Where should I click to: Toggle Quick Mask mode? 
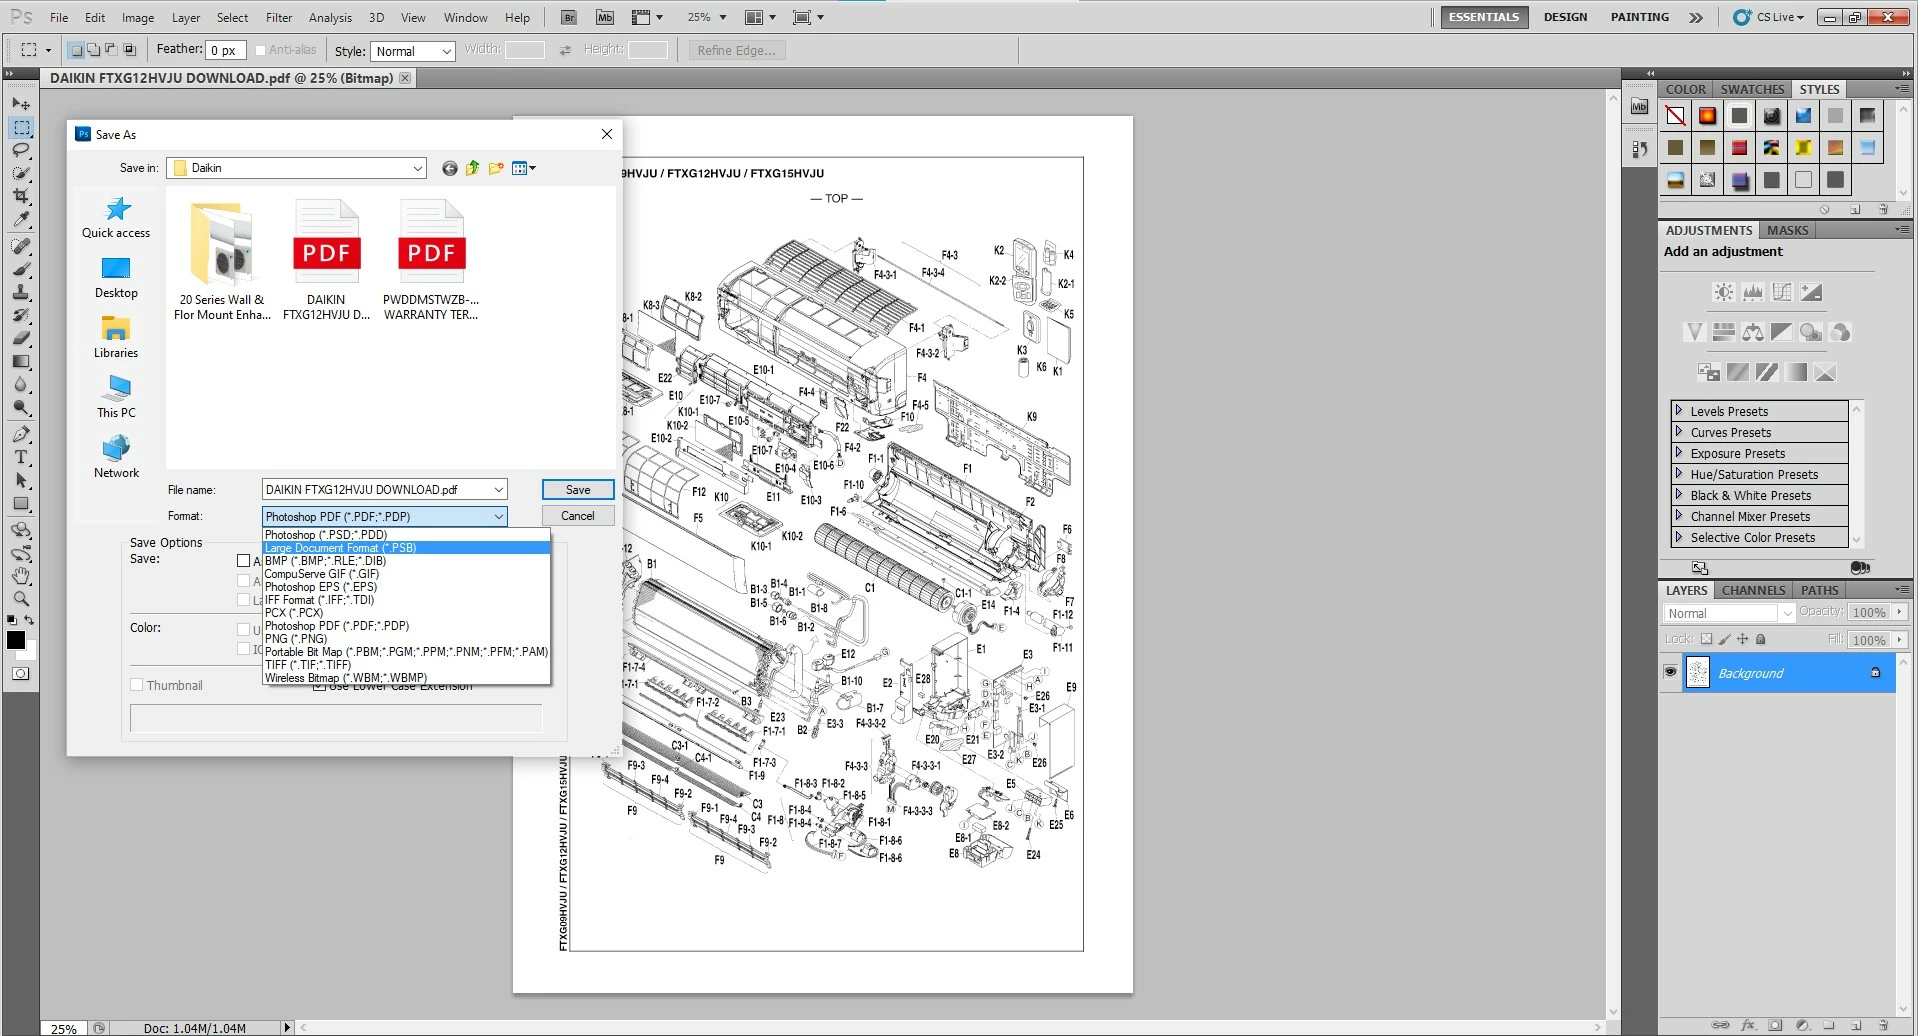pyautogui.click(x=21, y=674)
